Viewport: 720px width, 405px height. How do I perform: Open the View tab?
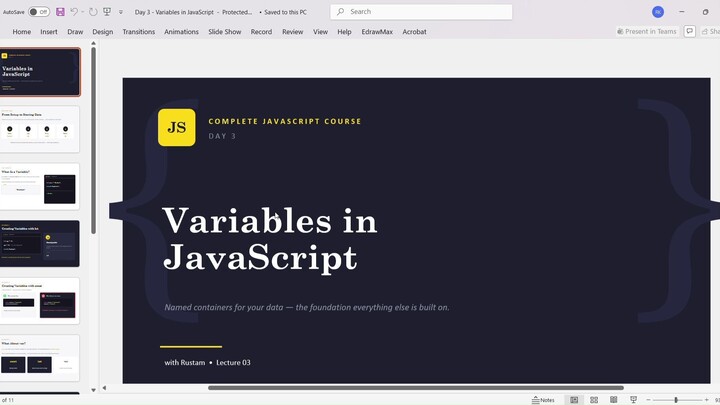click(x=321, y=32)
